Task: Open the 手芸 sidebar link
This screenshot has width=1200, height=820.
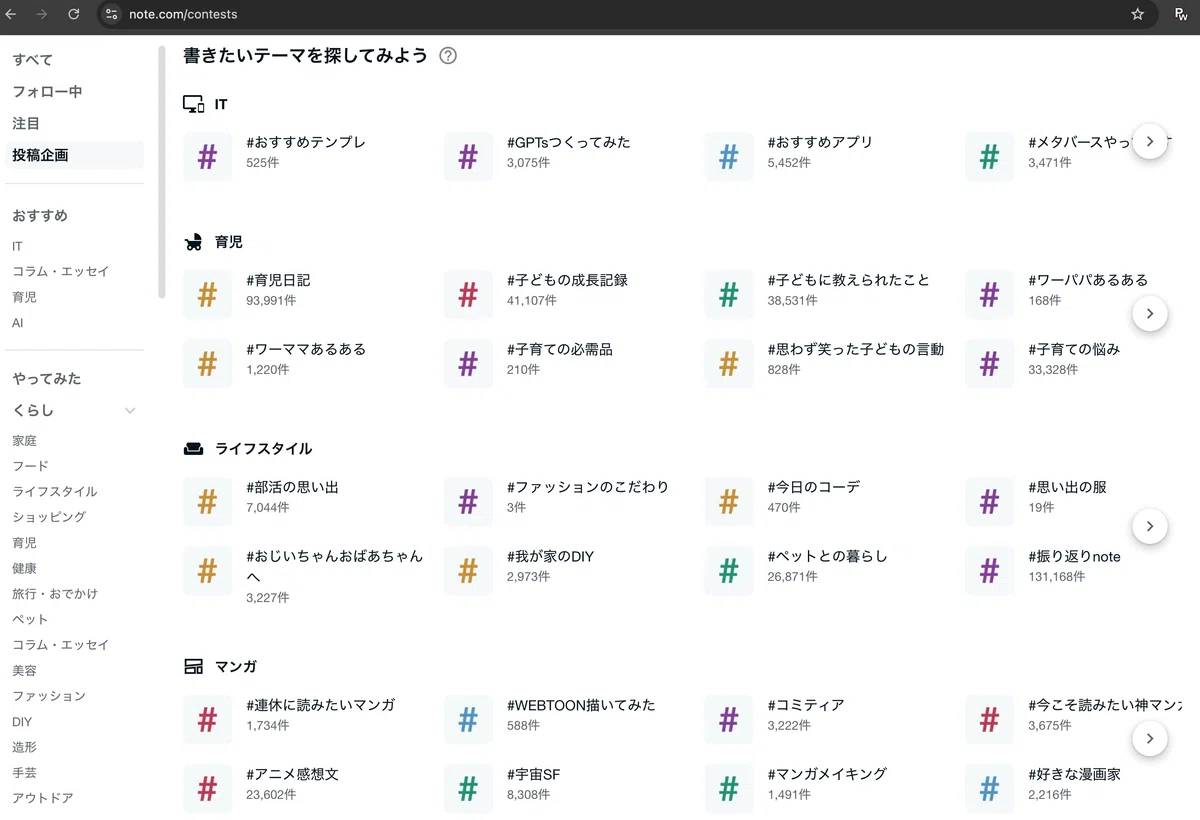Action: click(x=24, y=773)
